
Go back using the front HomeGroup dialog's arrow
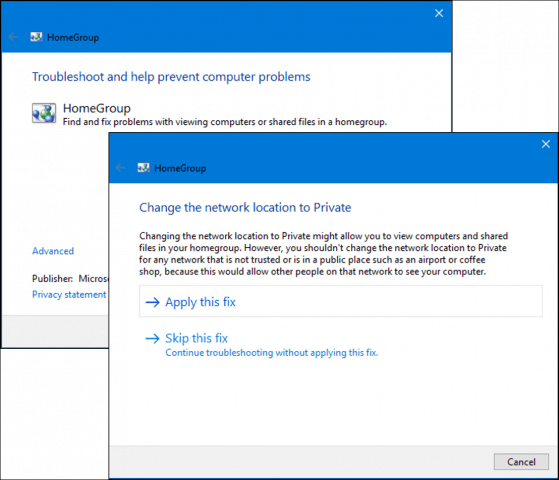coord(120,168)
